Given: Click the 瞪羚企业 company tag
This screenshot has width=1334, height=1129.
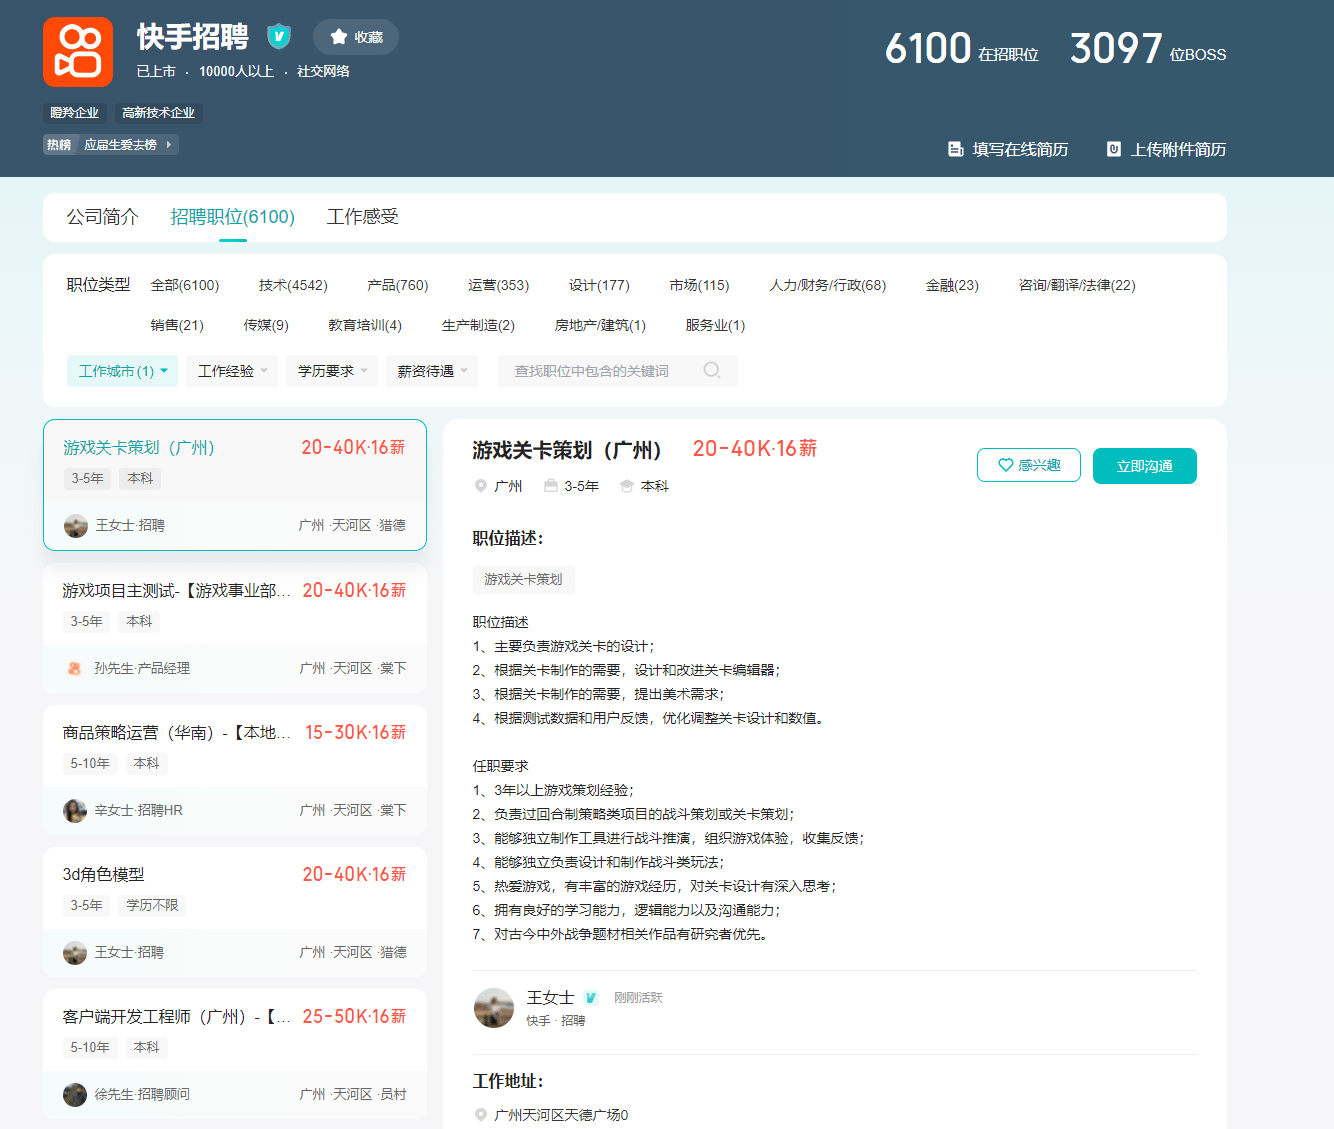Looking at the screenshot, I should pyautogui.click(x=74, y=113).
